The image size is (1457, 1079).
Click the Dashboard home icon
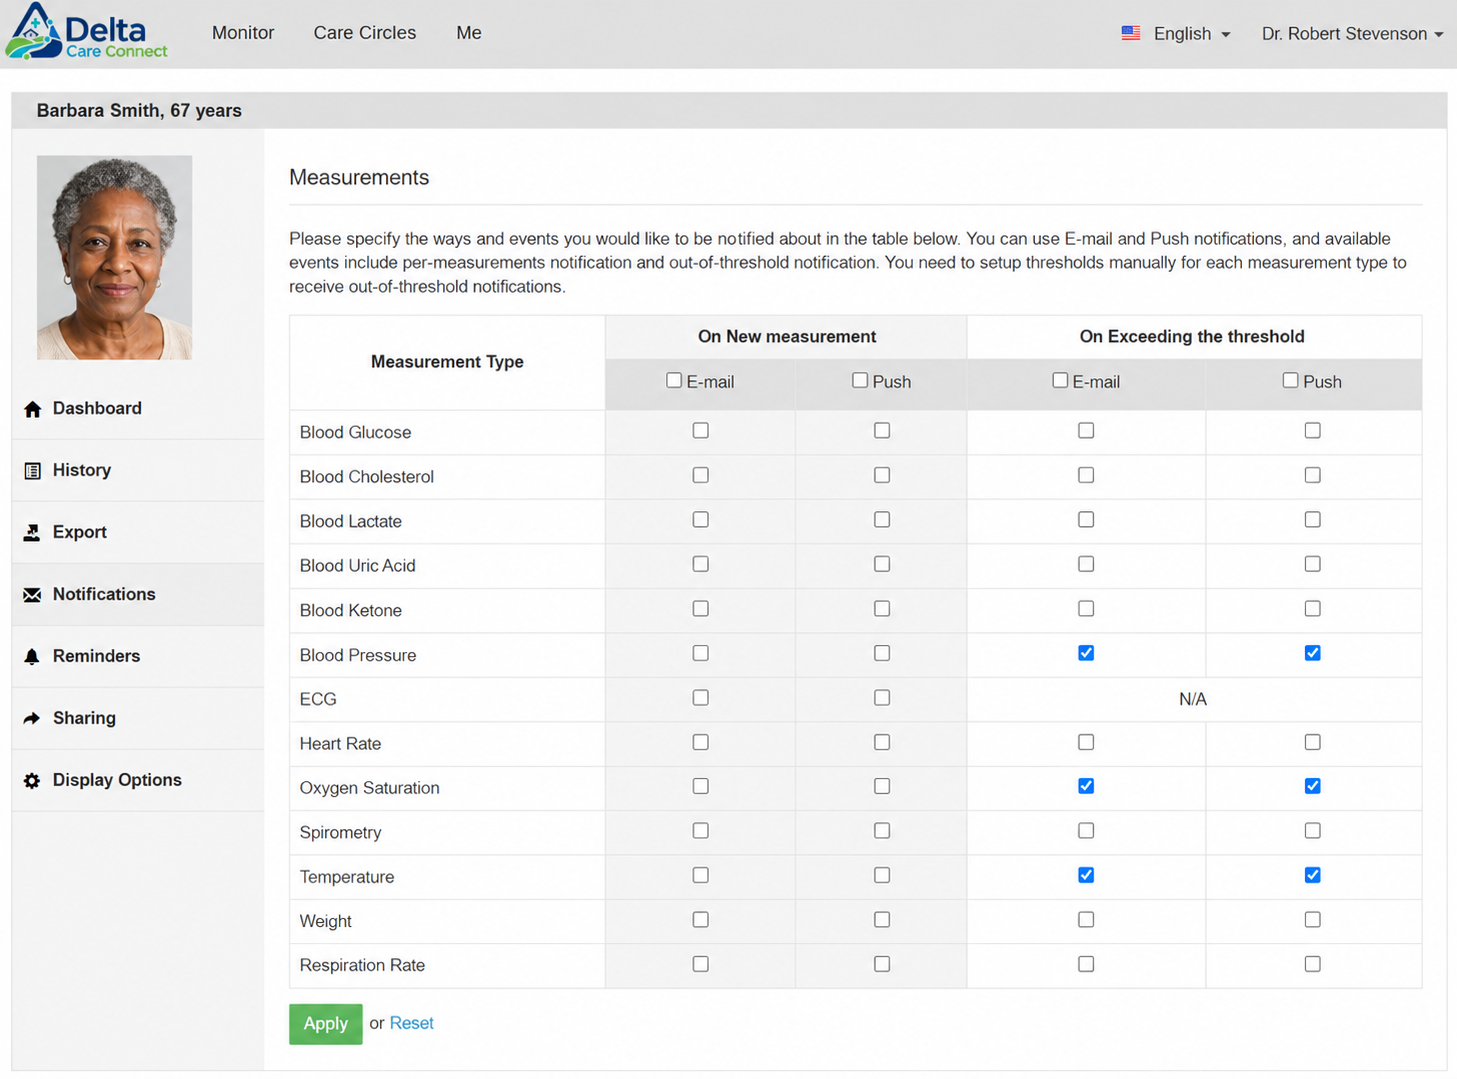click(x=33, y=409)
